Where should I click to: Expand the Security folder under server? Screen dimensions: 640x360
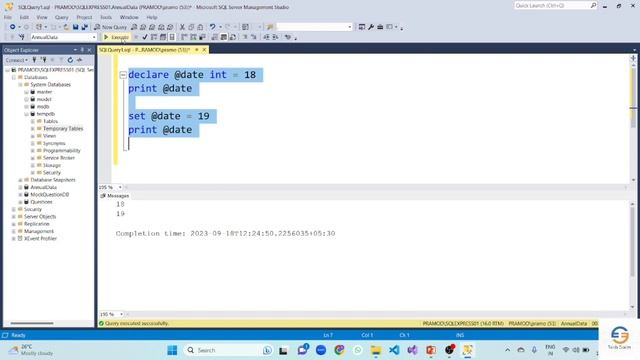13,209
